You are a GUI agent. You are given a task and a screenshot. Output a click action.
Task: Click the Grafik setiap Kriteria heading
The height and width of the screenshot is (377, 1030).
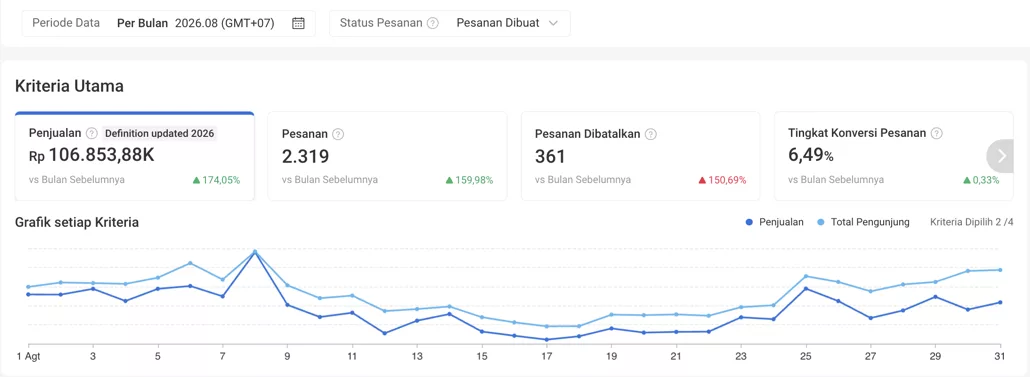pyautogui.click(x=77, y=223)
